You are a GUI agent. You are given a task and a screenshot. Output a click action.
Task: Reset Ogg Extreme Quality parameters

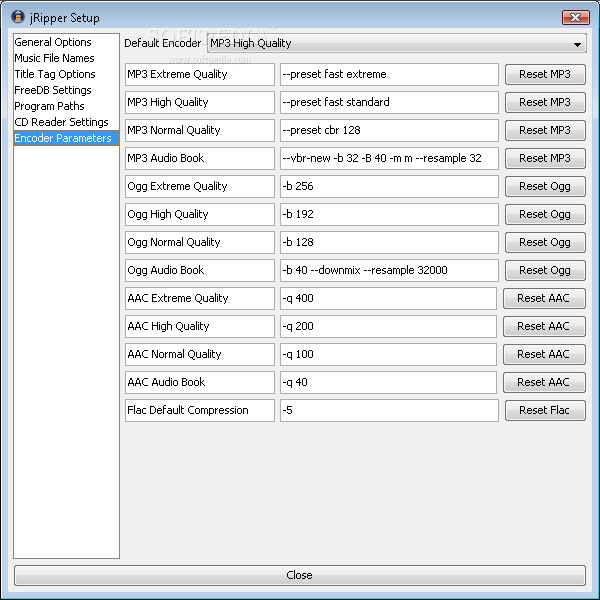click(x=545, y=186)
